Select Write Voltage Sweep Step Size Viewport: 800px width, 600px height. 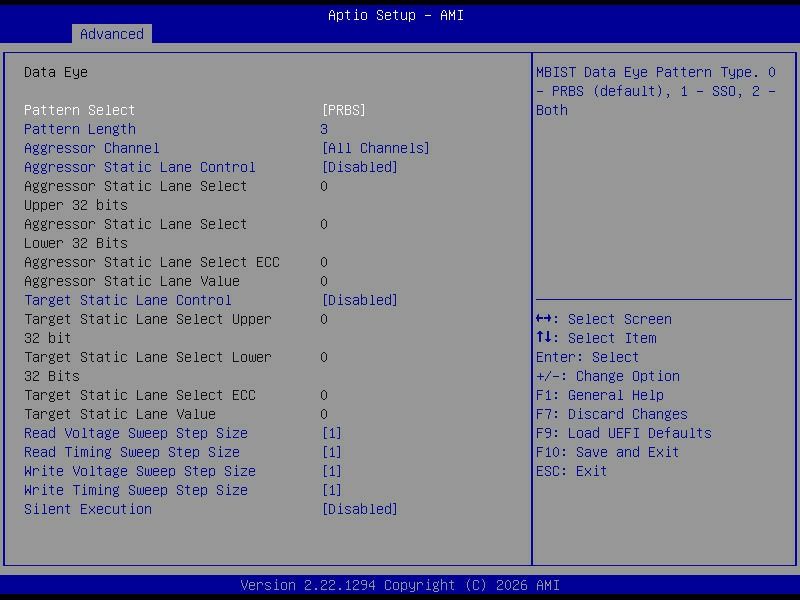click(140, 471)
